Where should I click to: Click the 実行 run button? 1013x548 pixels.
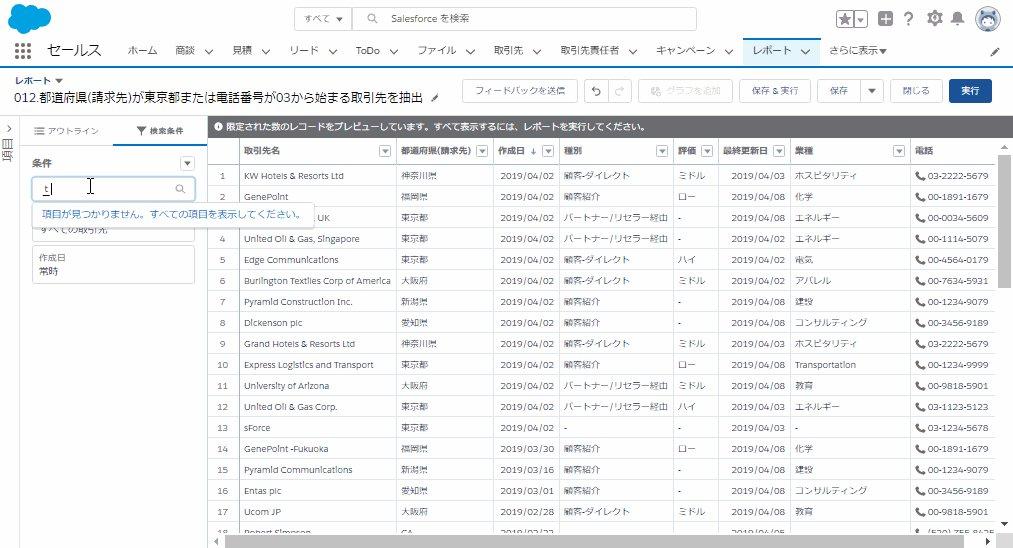pos(970,91)
